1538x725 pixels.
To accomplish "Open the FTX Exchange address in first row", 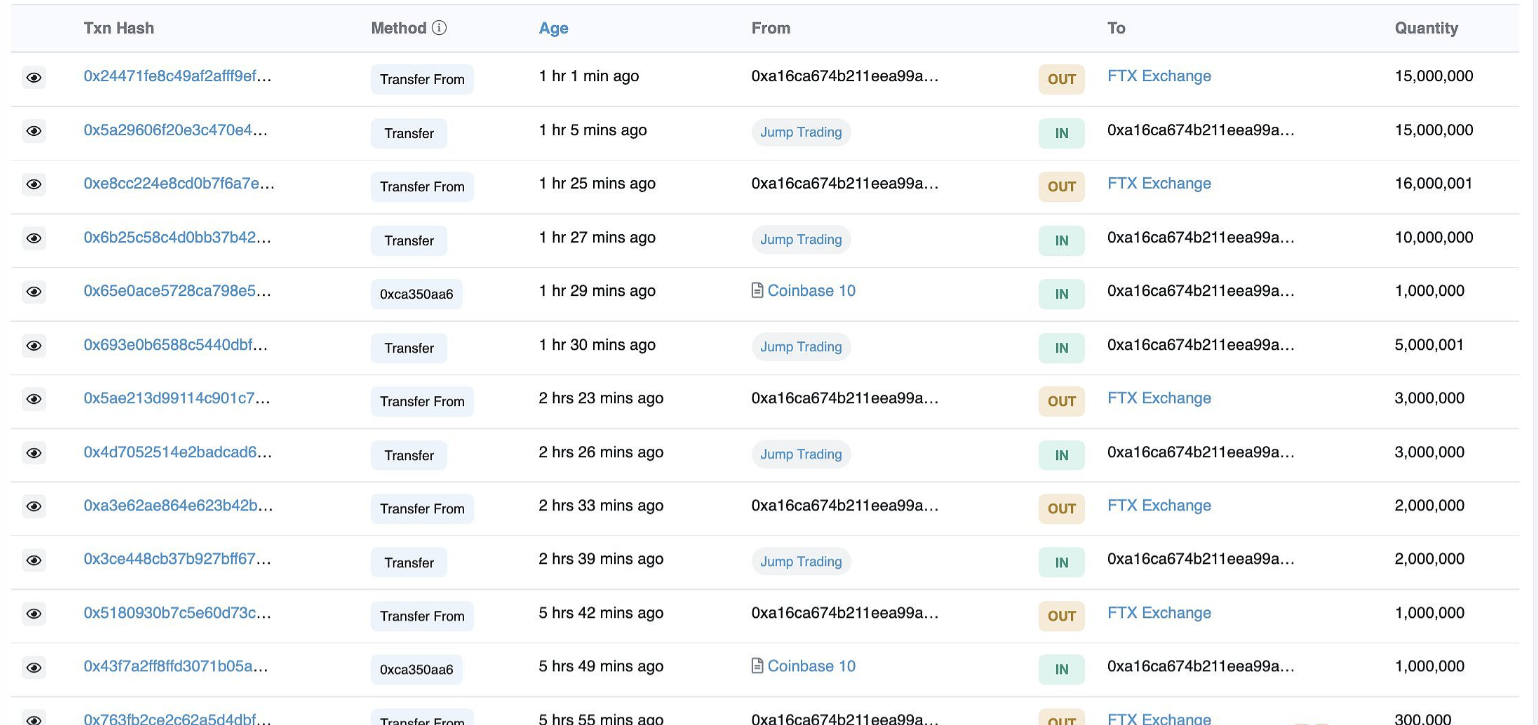I will coord(1159,76).
